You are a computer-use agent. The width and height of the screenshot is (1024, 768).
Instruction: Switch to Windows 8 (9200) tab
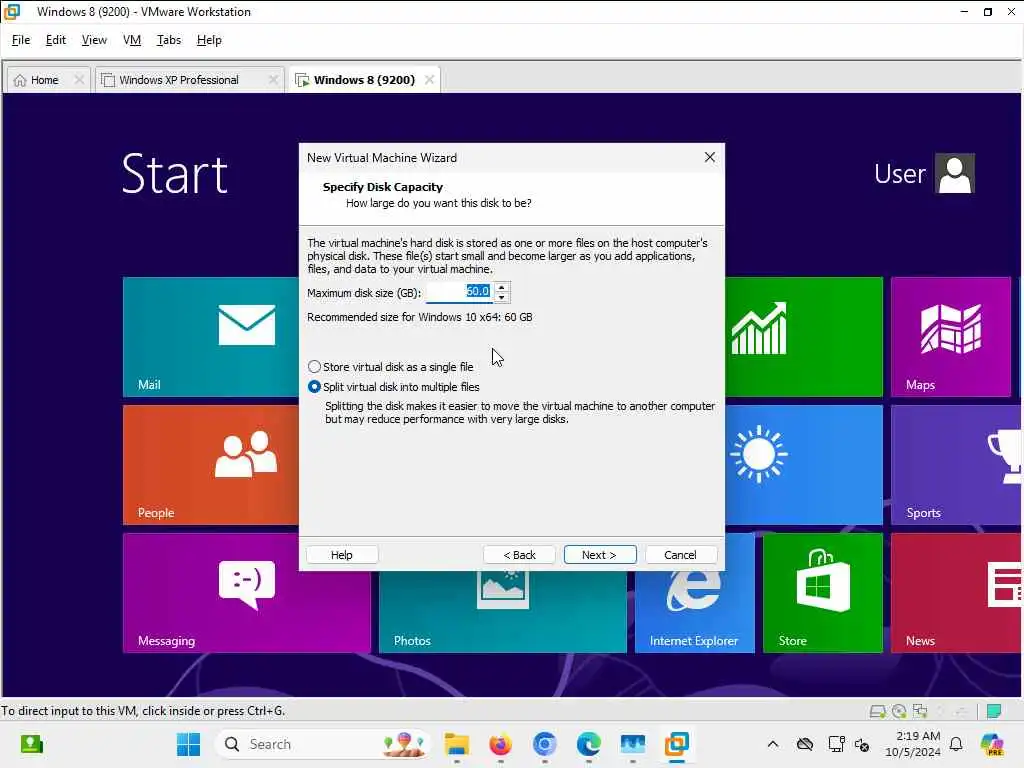364,80
